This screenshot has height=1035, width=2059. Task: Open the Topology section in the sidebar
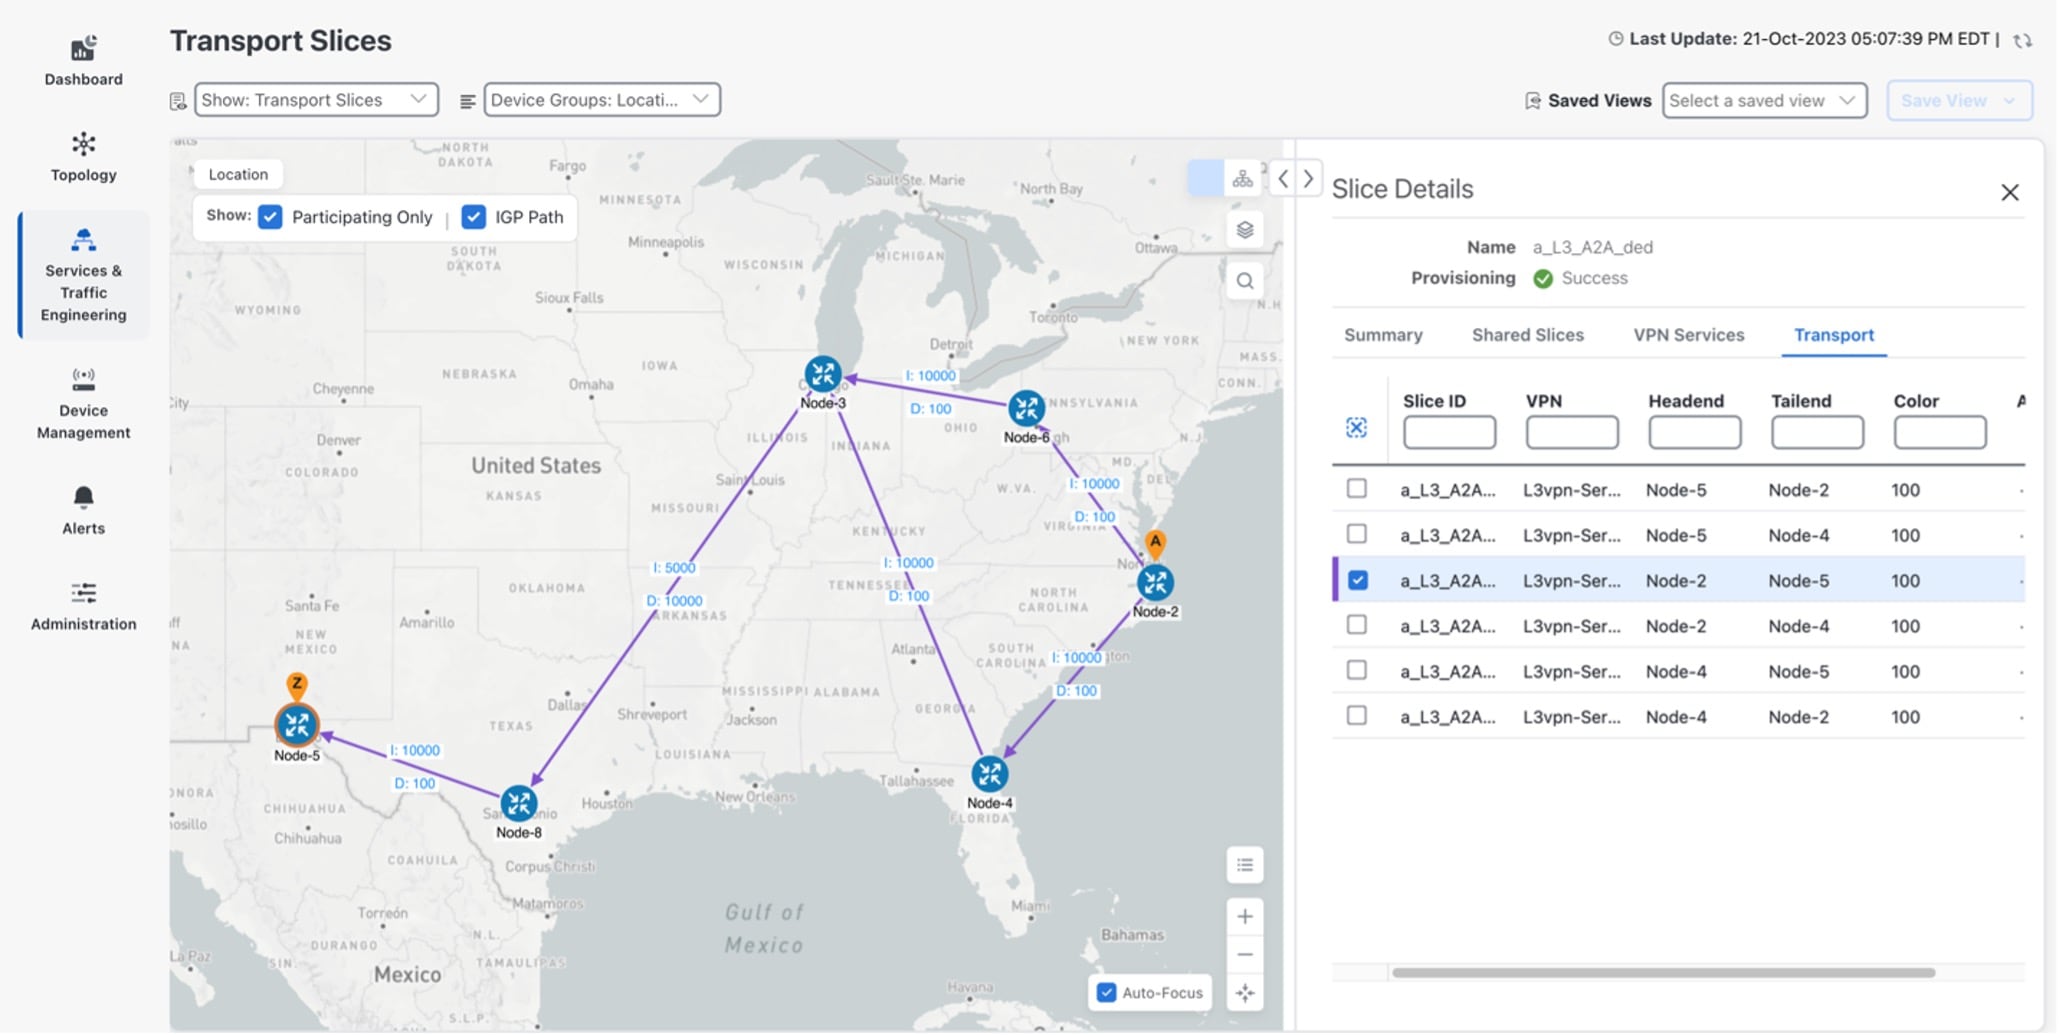pyautogui.click(x=83, y=158)
